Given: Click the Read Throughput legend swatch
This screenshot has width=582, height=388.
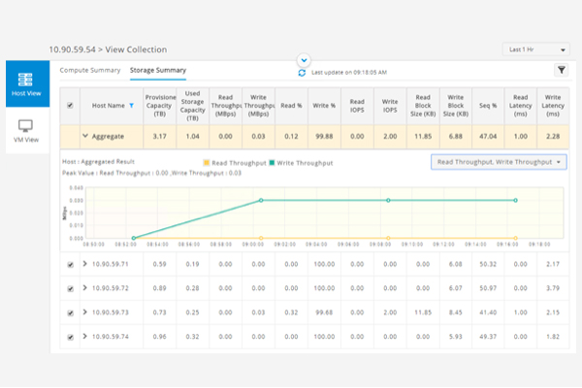Looking at the screenshot, I should 206,163.
